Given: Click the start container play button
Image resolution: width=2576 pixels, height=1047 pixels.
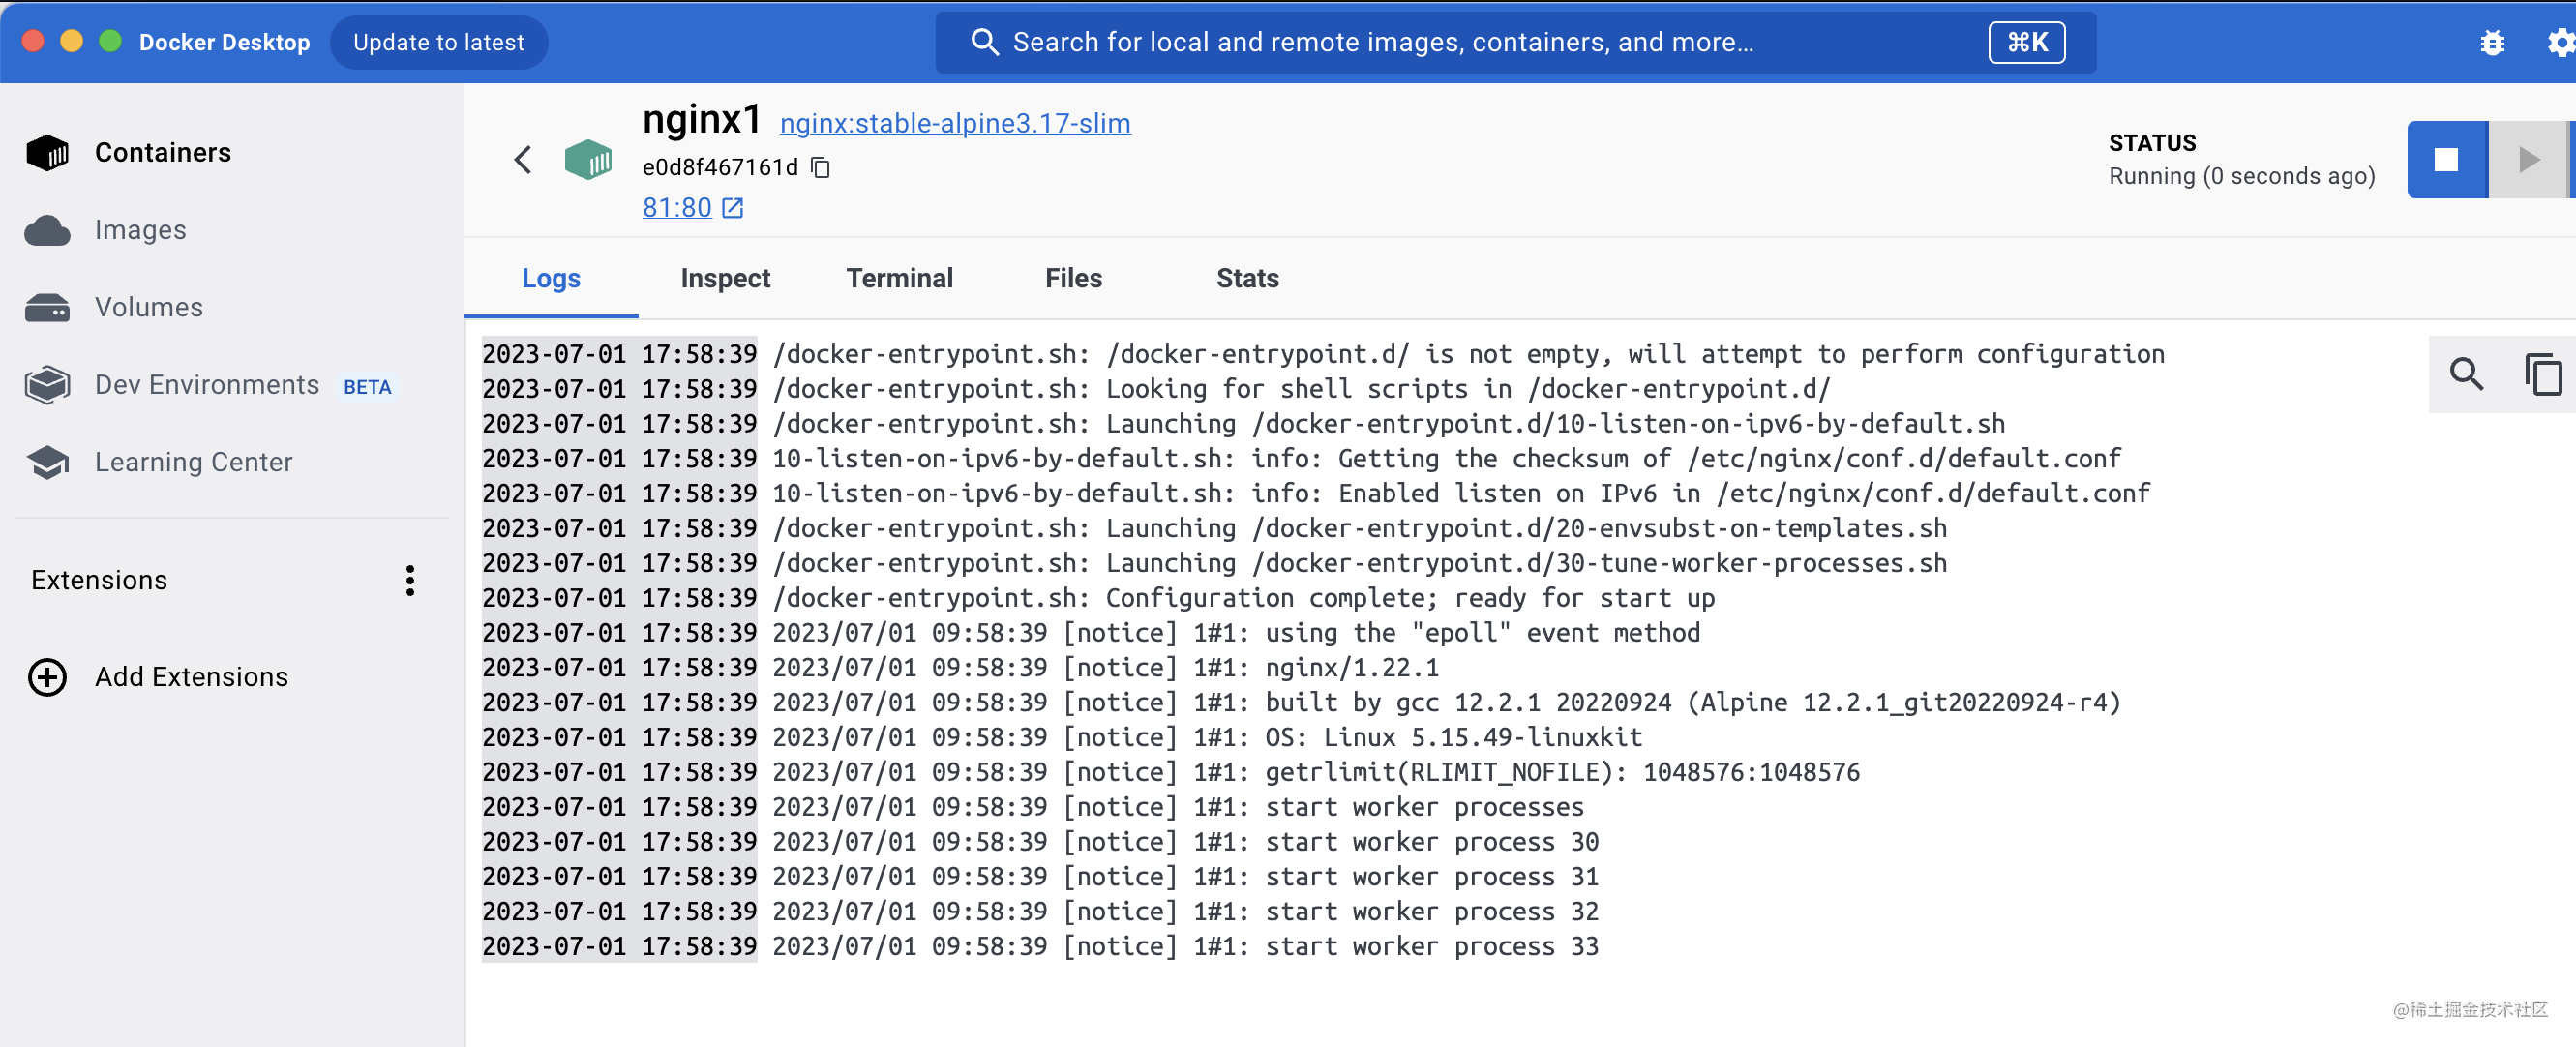Looking at the screenshot, I should point(2528,160).
